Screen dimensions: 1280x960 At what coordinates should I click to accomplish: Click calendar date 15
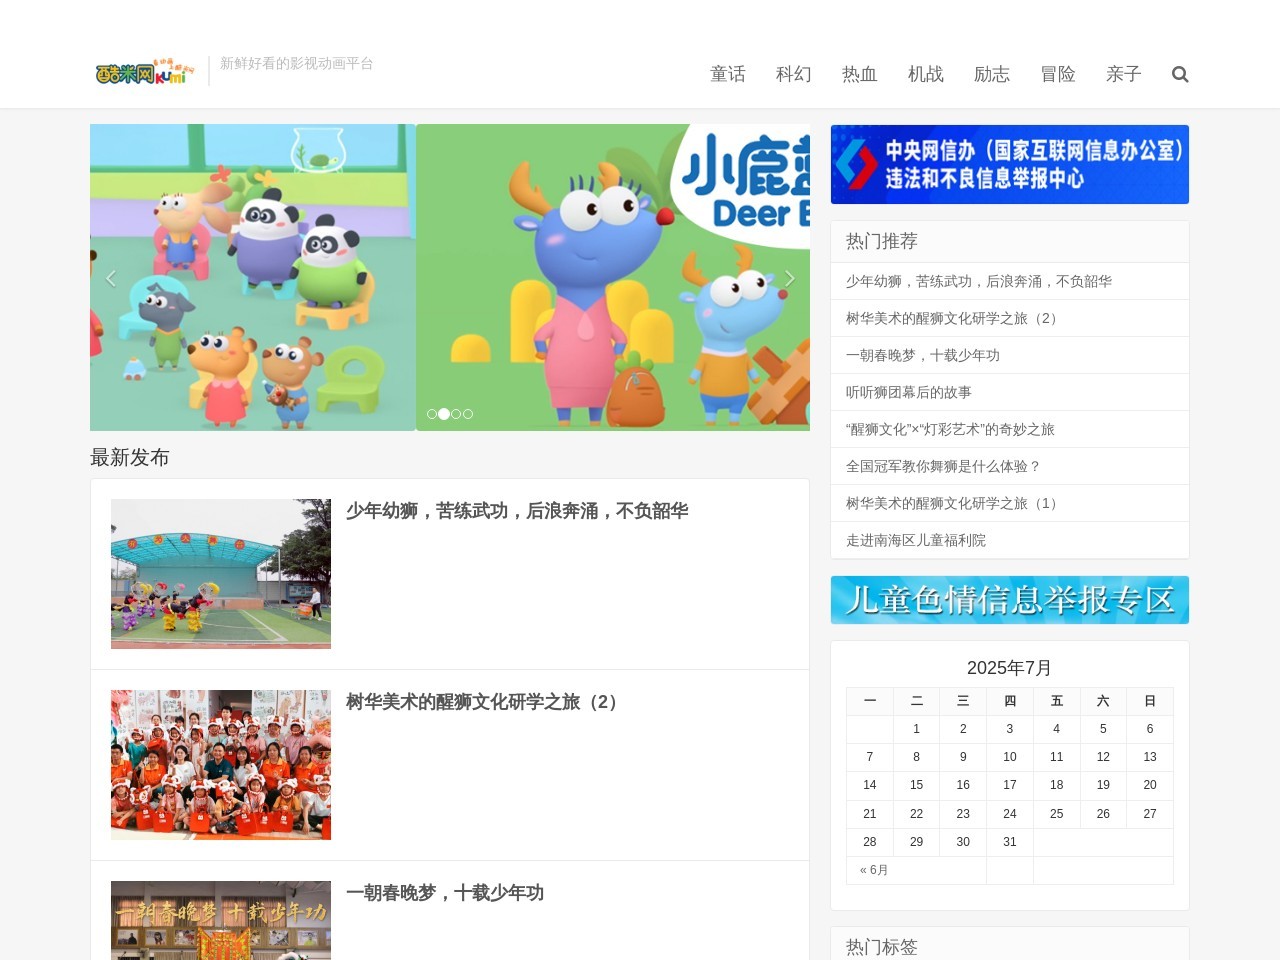pos(916,785)
